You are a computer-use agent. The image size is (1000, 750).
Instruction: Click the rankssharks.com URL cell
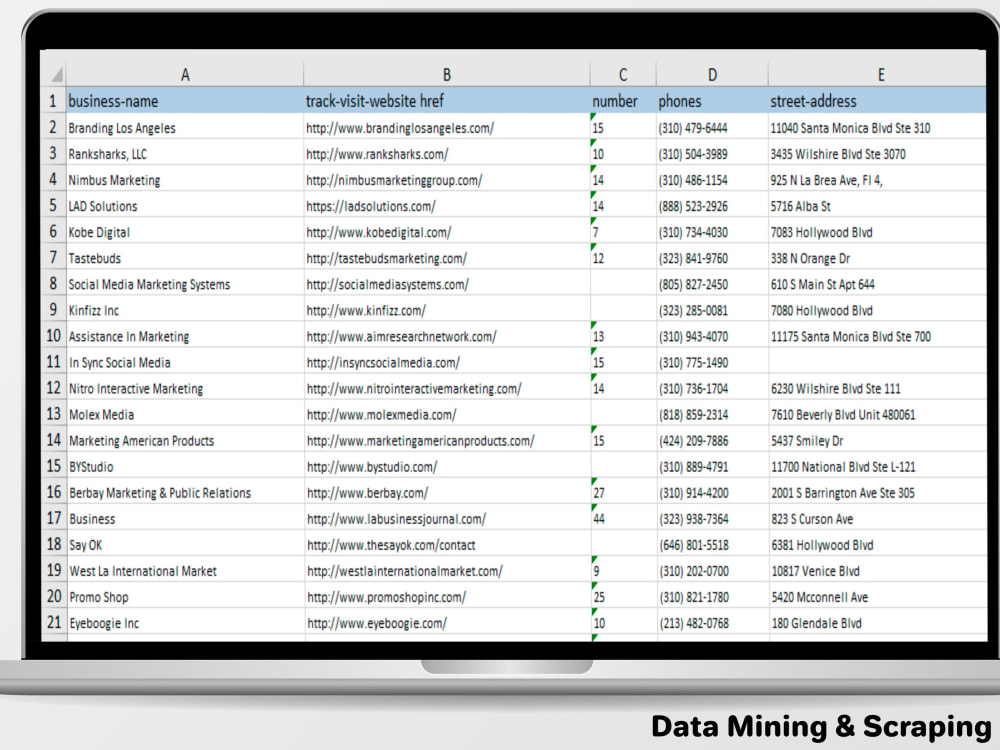pos(447,154)
